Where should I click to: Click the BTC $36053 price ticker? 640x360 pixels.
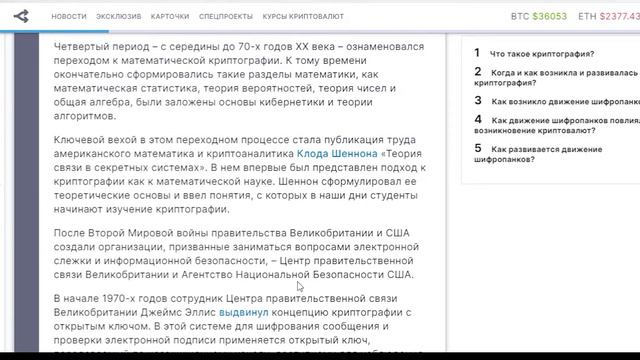pos(539,16)
